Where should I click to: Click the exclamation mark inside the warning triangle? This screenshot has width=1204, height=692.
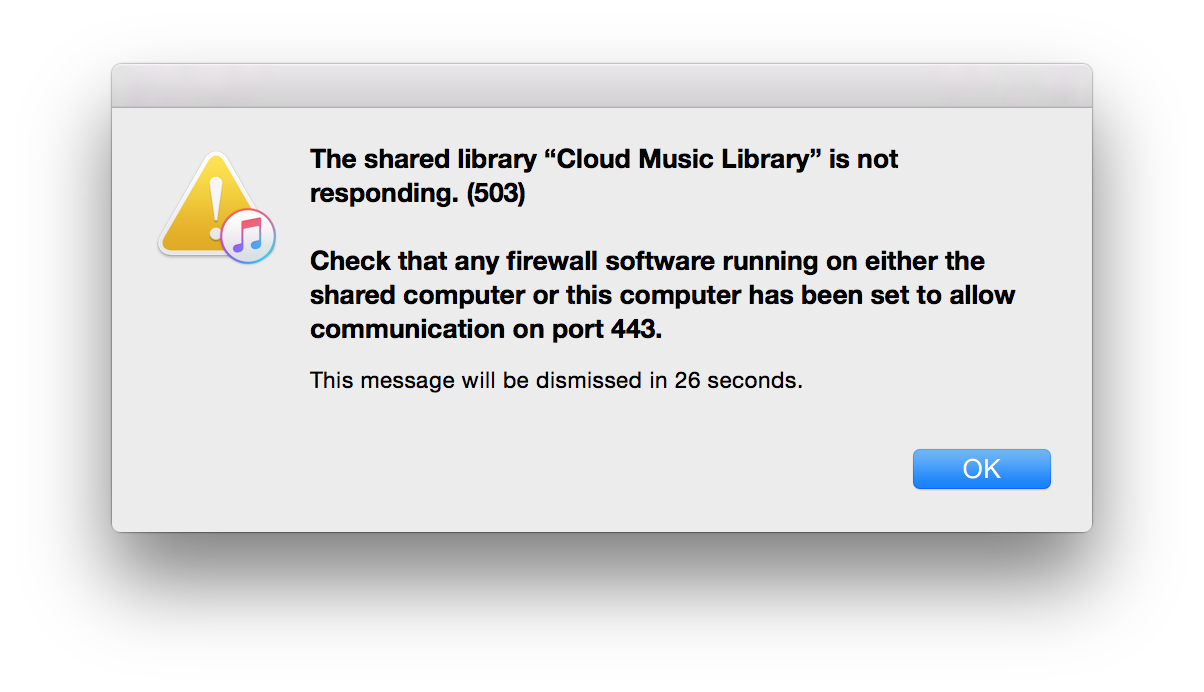pos(212,201)
